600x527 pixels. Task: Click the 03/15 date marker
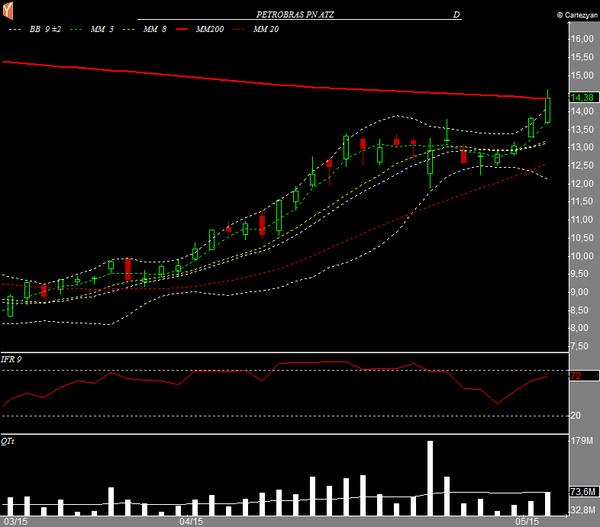pyautogui.click(x=14, y=521)
